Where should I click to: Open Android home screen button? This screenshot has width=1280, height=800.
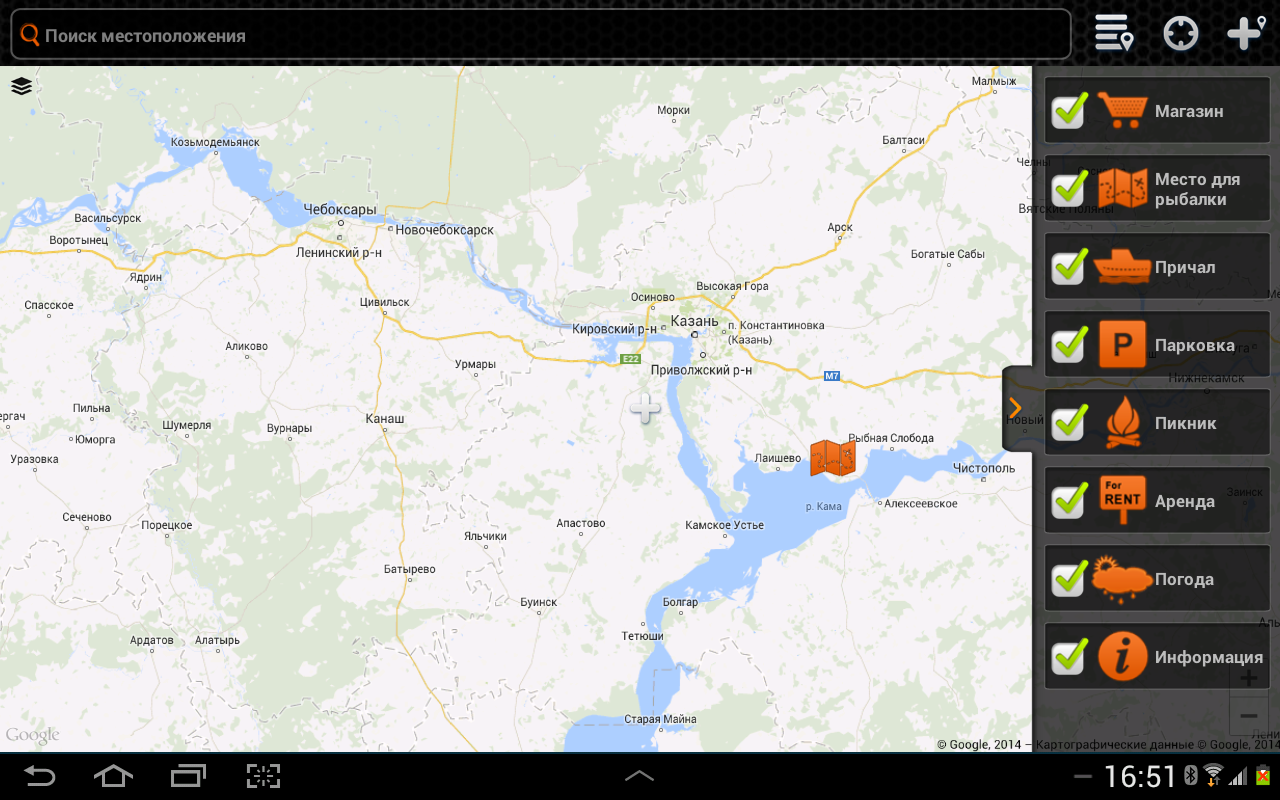tap(112, 776)
